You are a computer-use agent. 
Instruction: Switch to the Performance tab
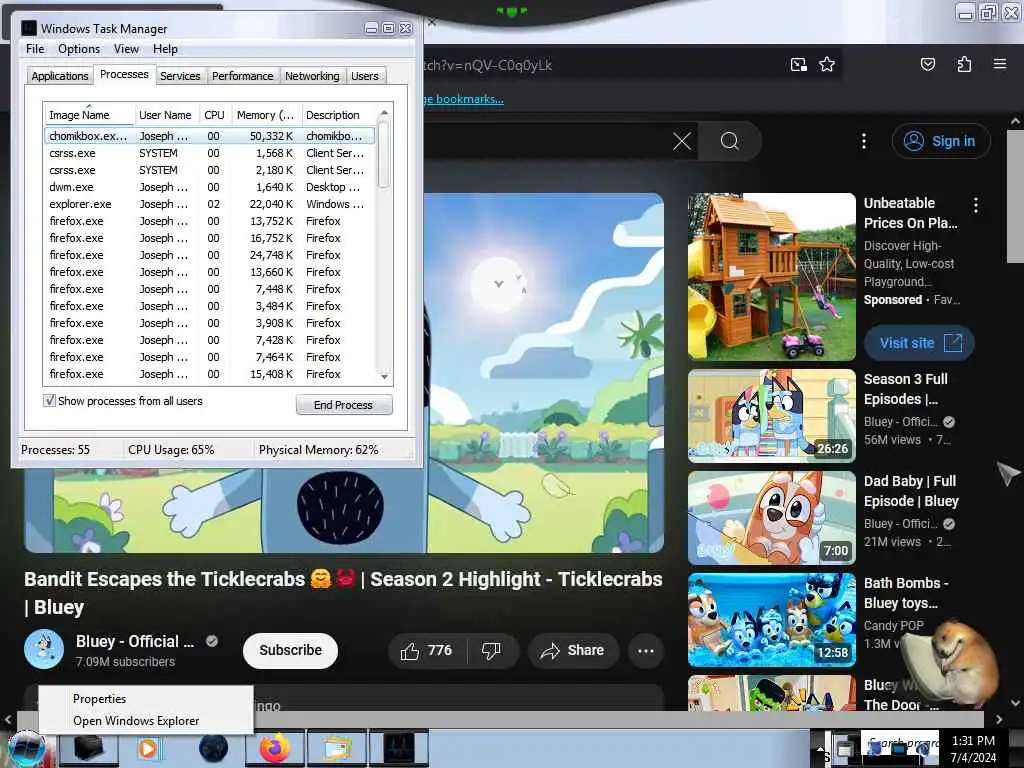click(x=242, y=76)
